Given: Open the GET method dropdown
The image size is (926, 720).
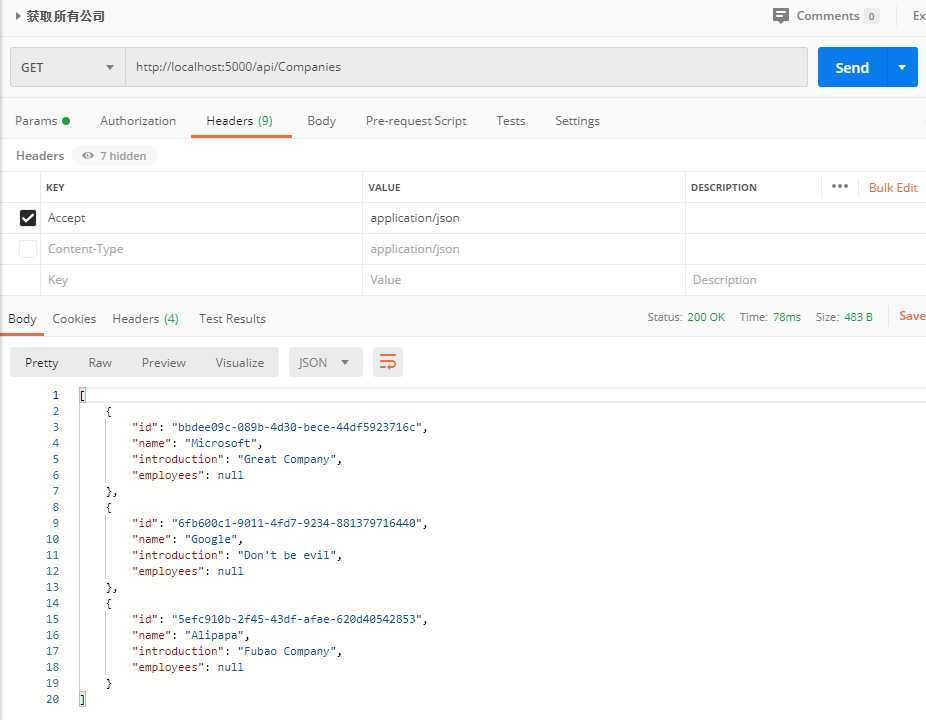Looking at the screenshot, I should coord(67,67).
